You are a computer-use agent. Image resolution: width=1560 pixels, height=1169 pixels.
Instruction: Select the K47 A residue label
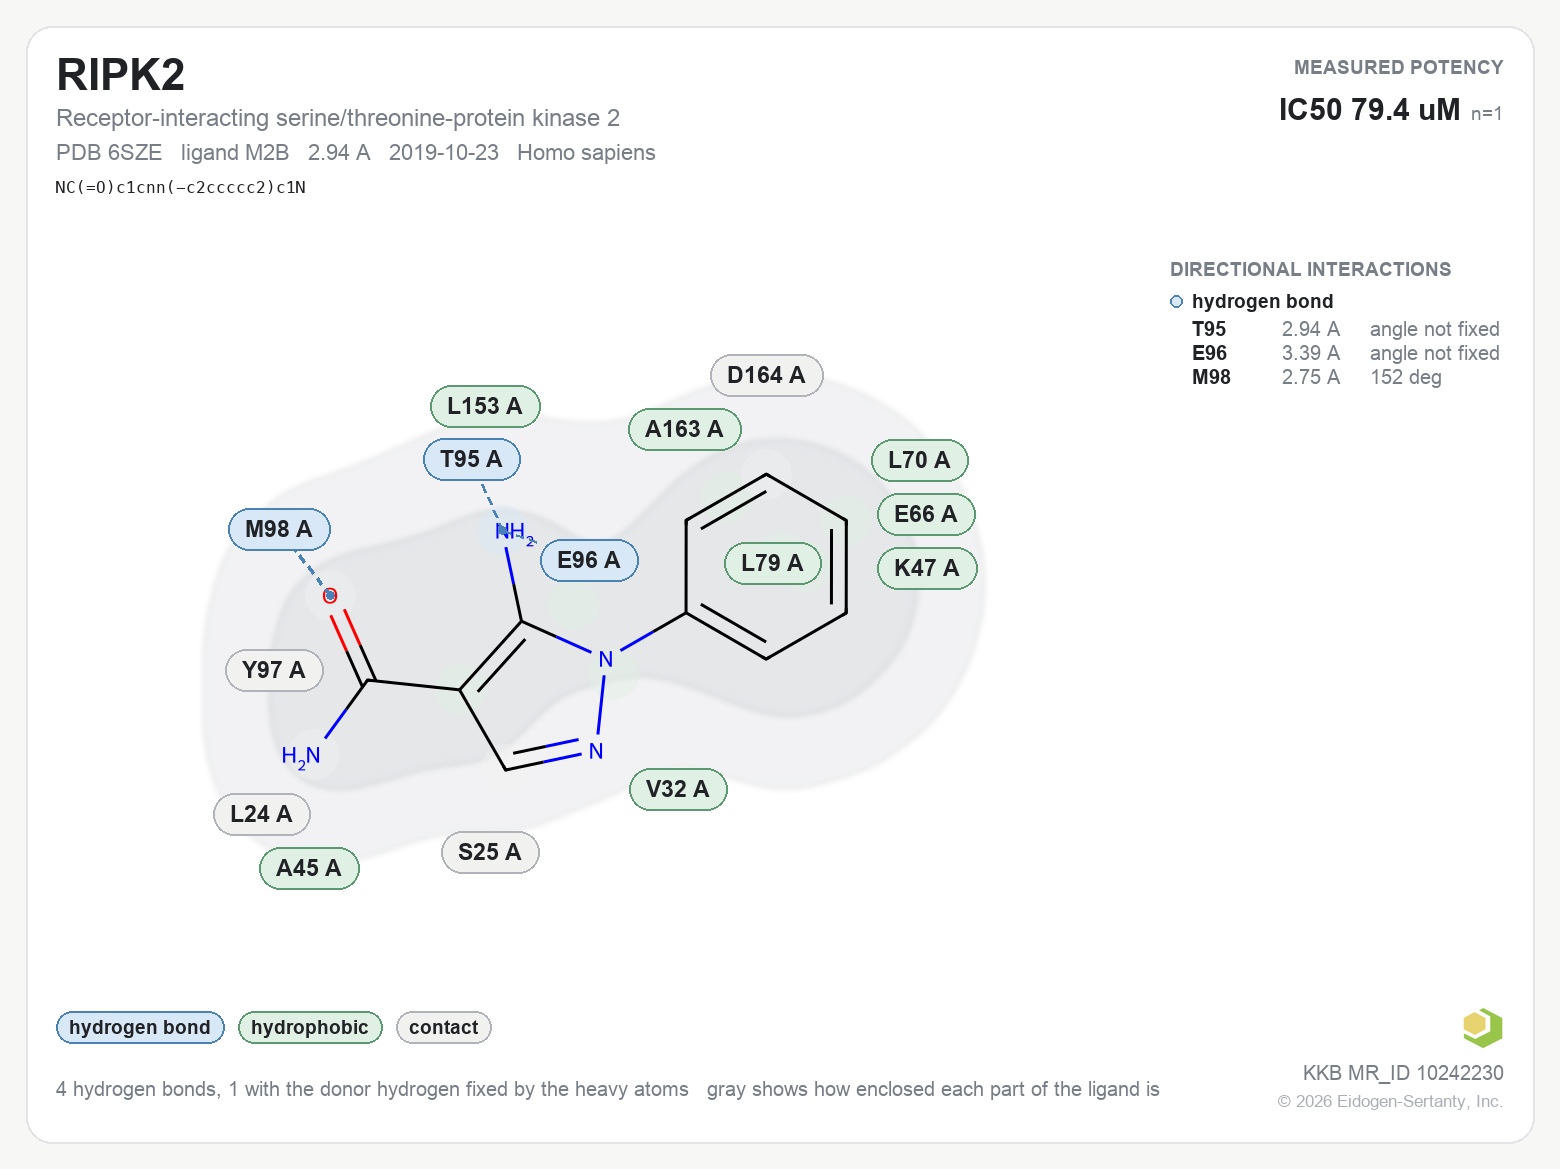click(x=927, y=568)
